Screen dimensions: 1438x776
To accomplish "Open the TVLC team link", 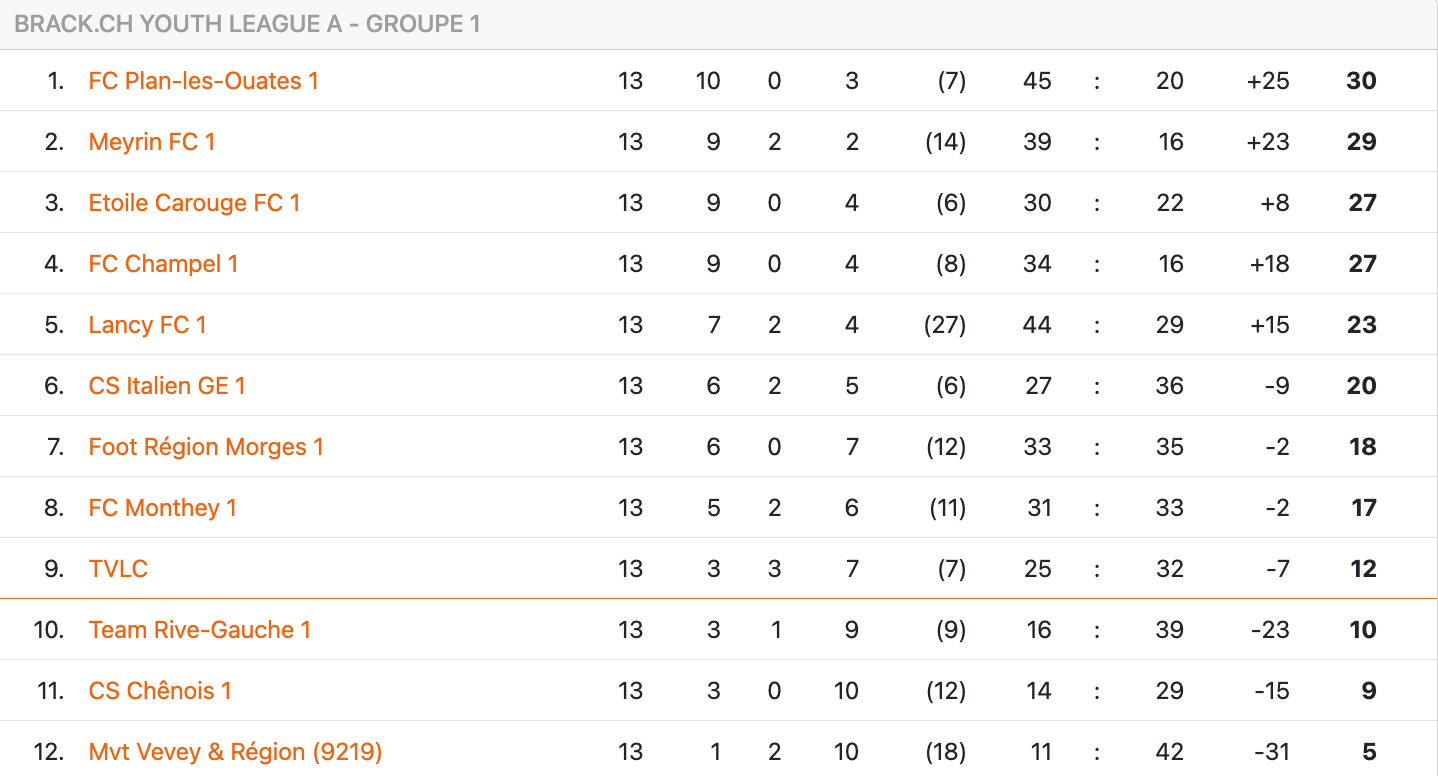I will [118, 569].
